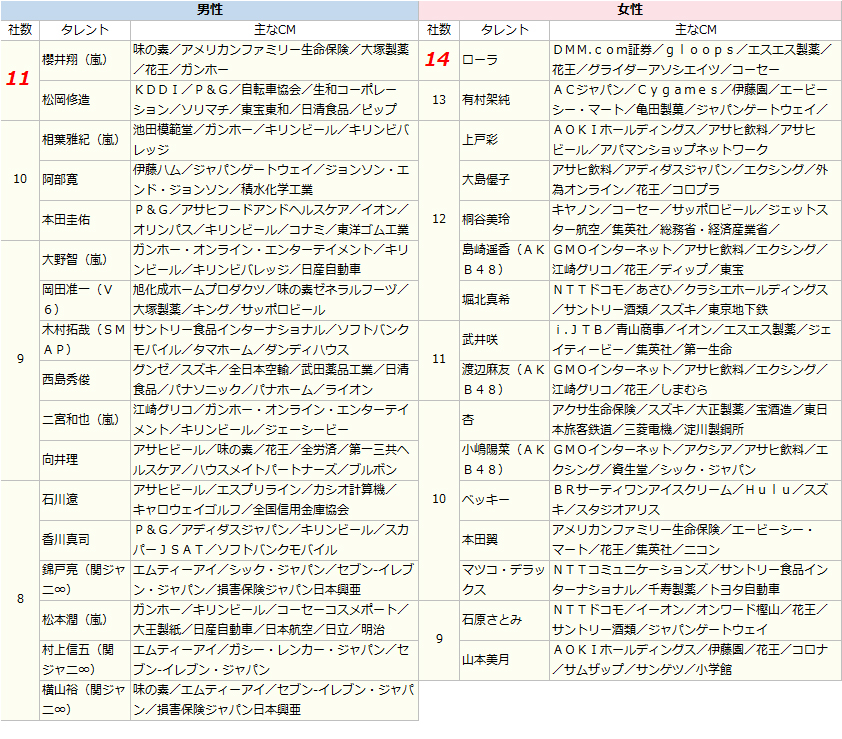Click 杏's CM list starting アクサ生命保険

coord(695,420)
